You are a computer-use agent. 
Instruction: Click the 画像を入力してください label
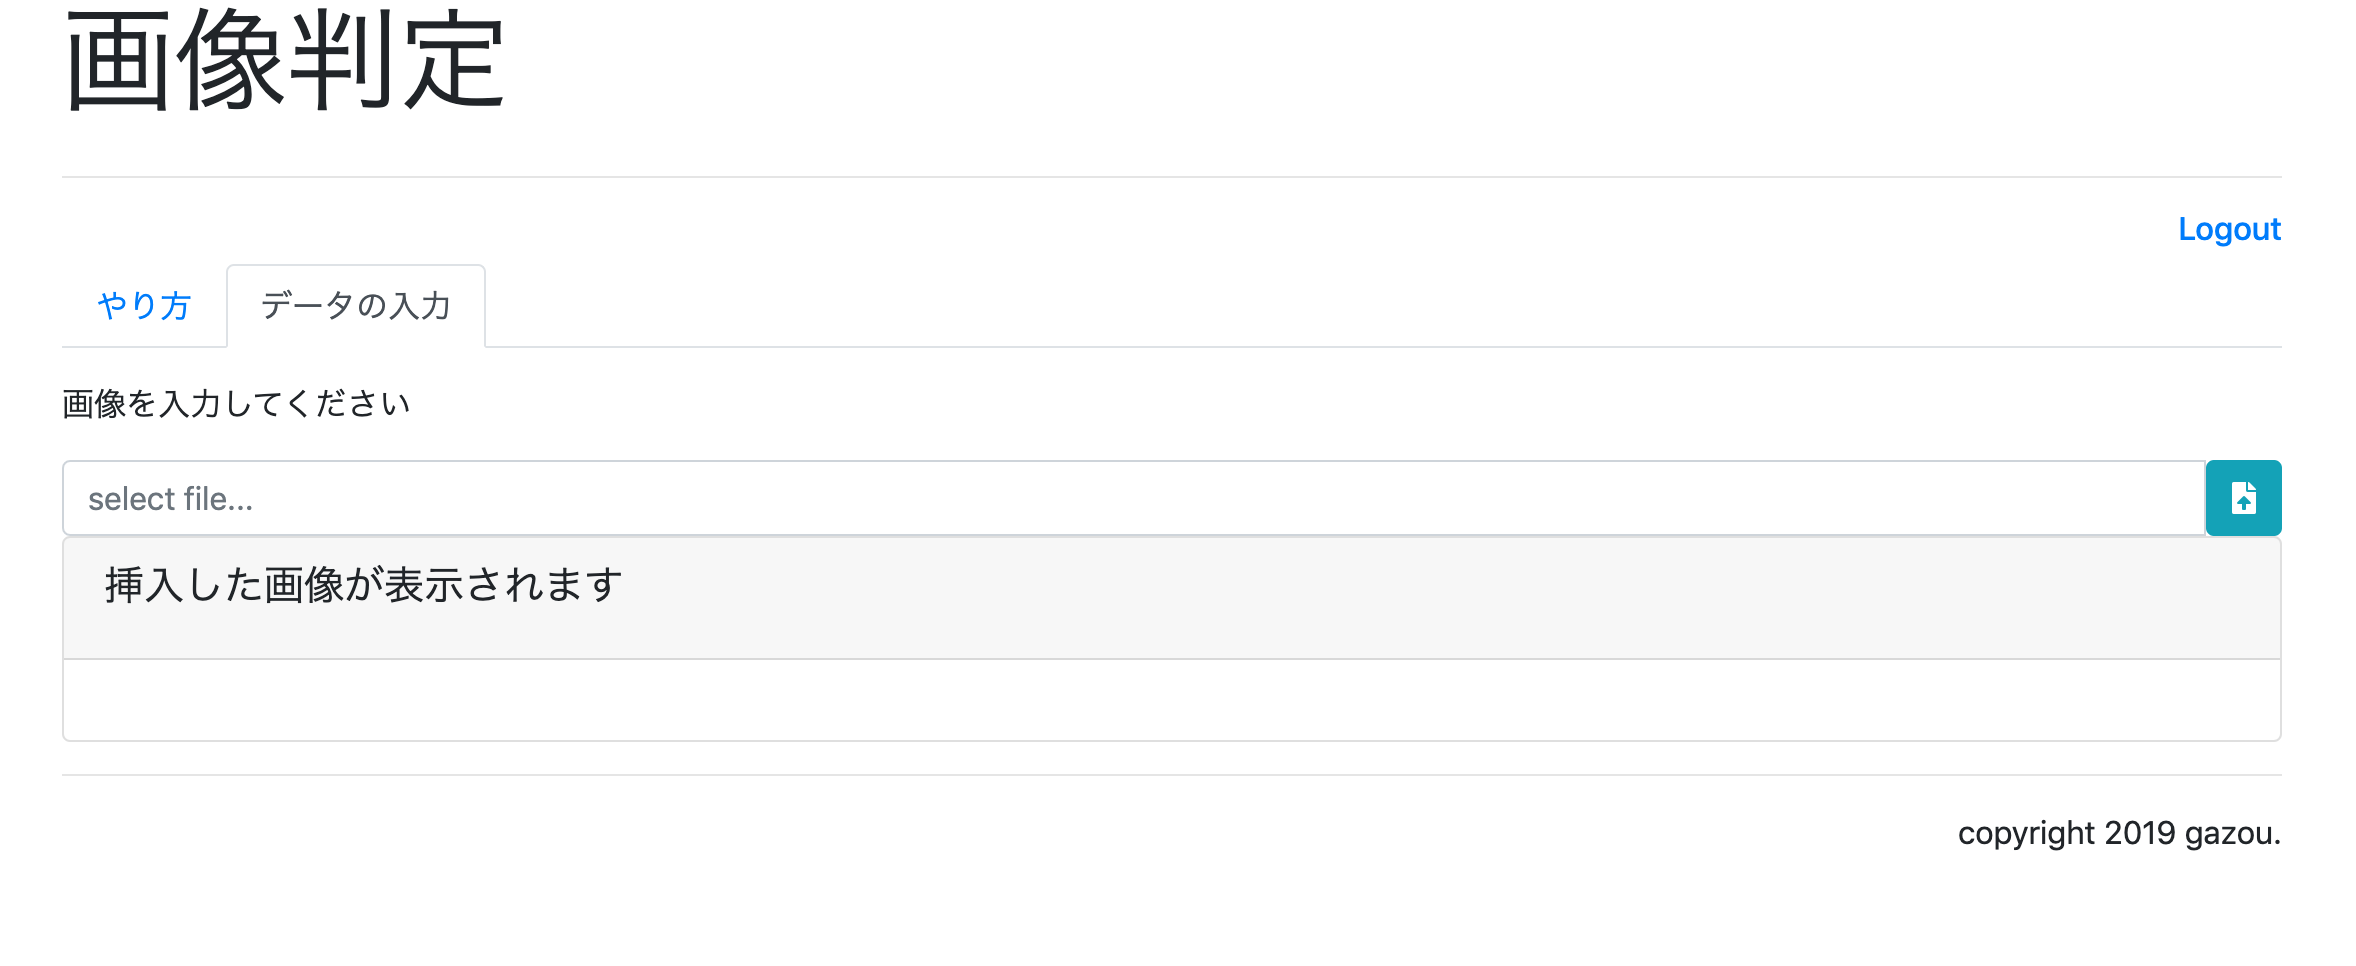236,404
